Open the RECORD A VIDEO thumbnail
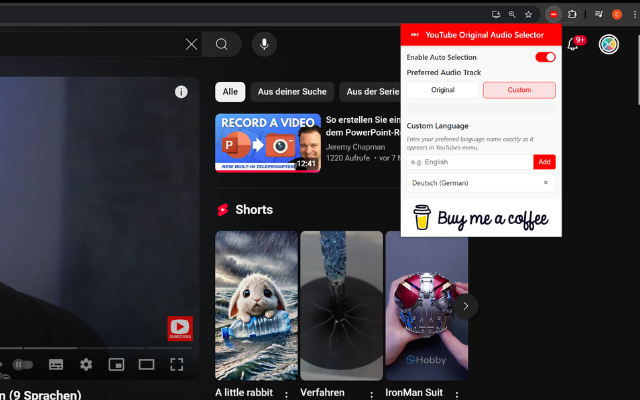640x400 pixels. [268, 143]
